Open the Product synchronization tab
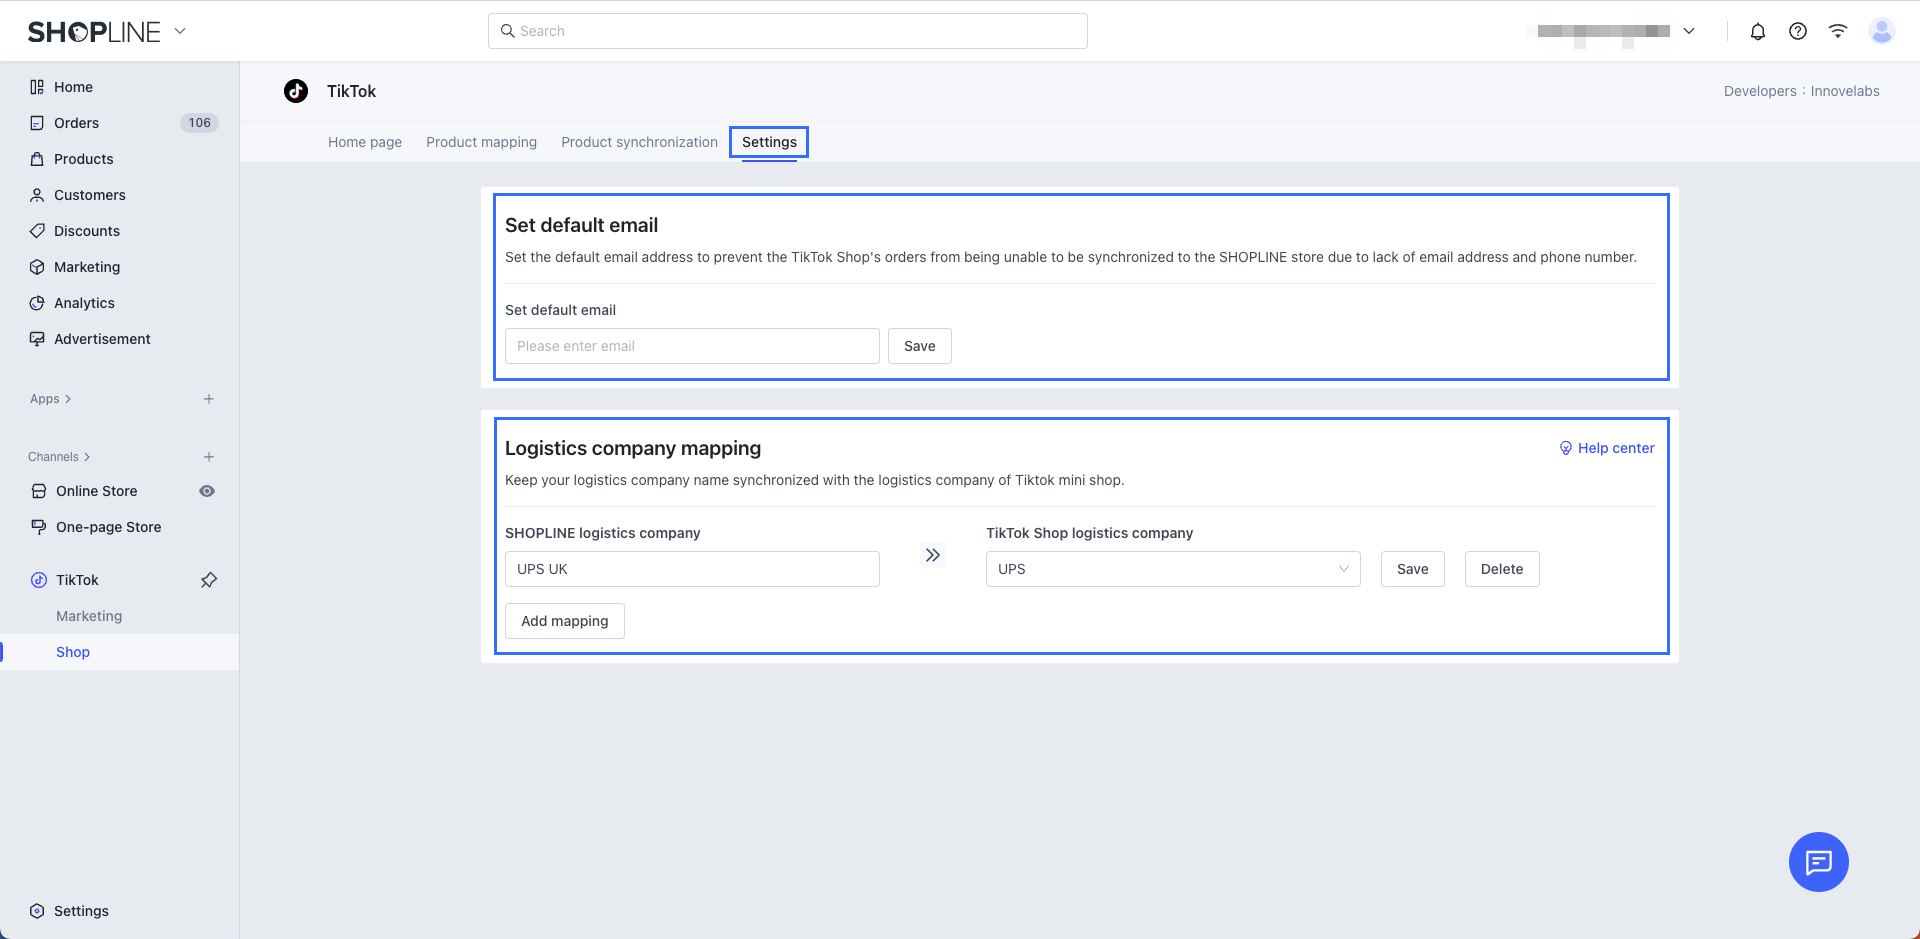The width and height of the screenshot is (1920, 939). coord(639,142)
